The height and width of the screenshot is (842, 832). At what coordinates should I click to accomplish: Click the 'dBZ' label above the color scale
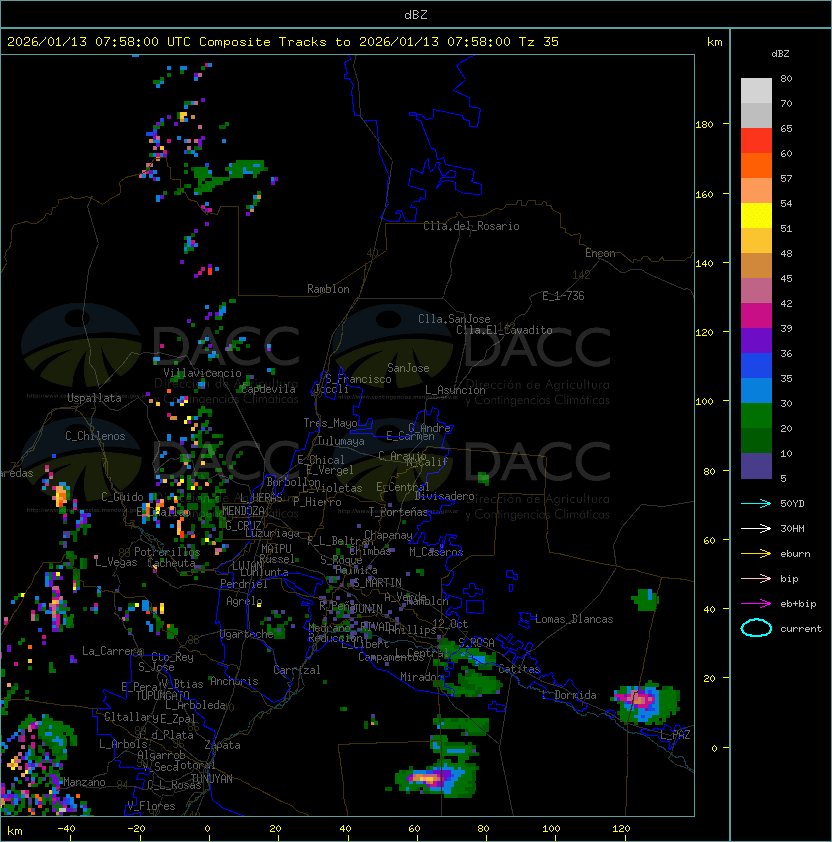coord(780,54)
